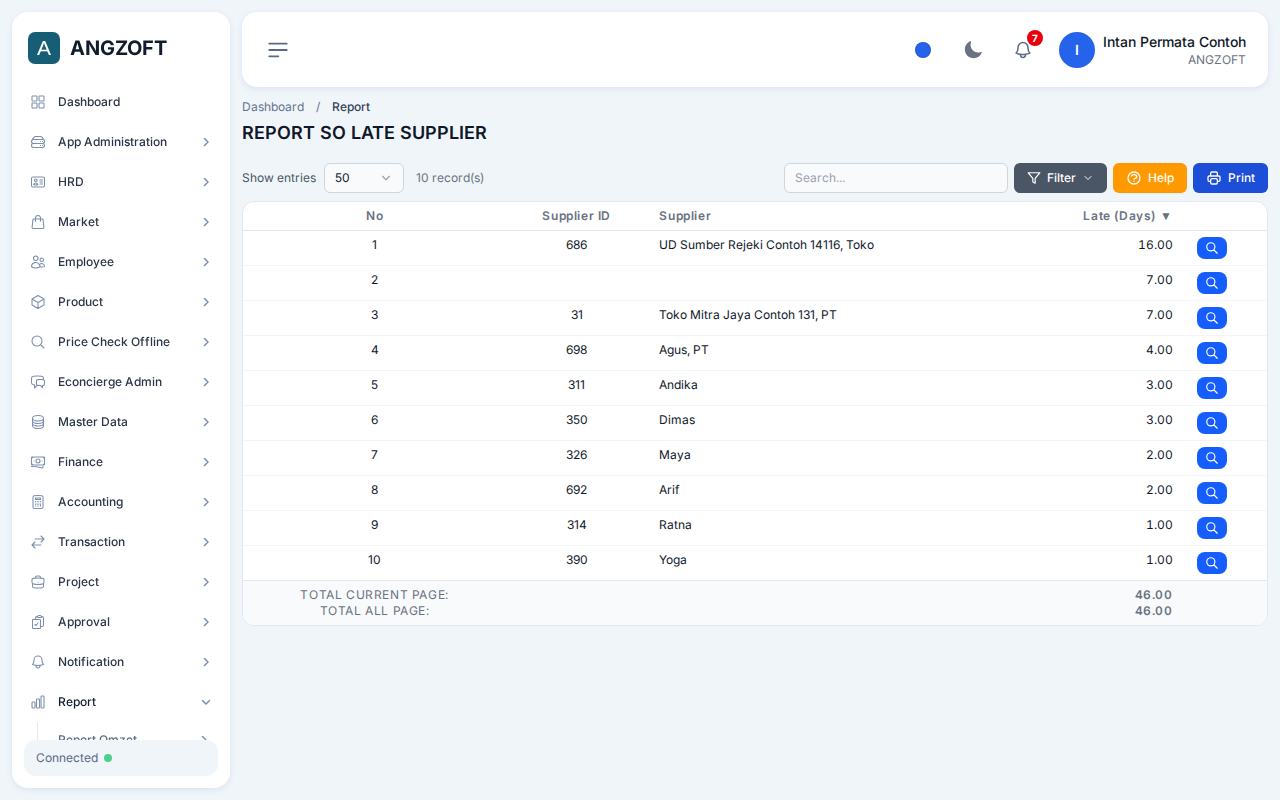Open Master Data menu
The width and height of the screenshot is (1280, 800).
[121, 422]
